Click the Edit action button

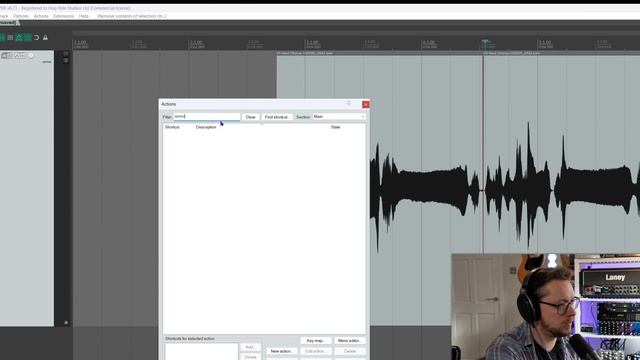pyautogui.click(x=316, y=351)
